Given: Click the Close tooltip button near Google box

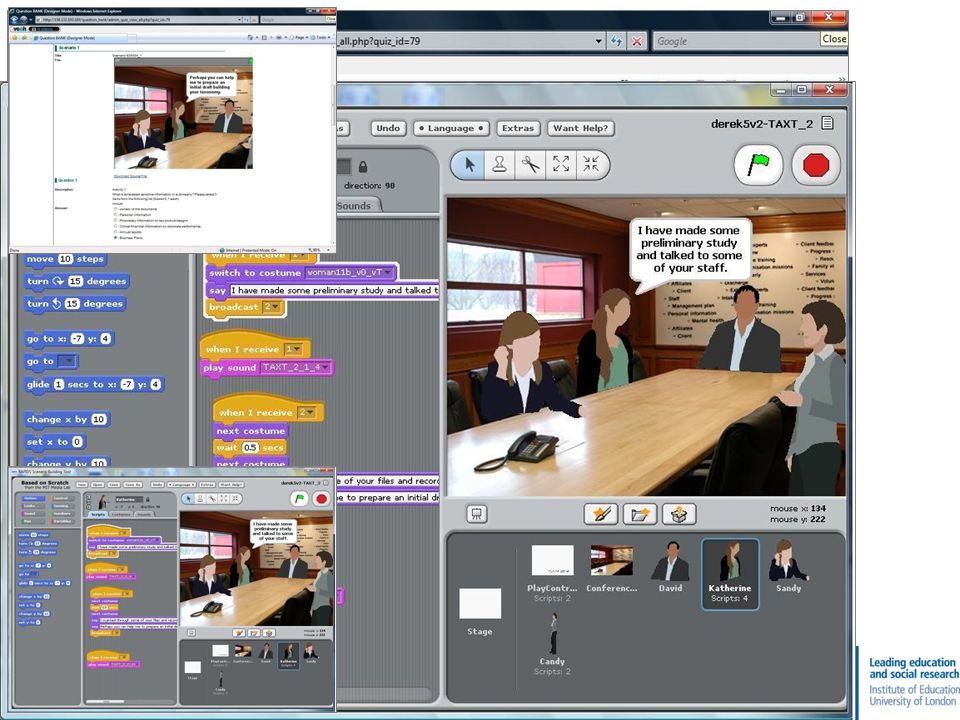Looking at the screenshot, I should [834, 39].
